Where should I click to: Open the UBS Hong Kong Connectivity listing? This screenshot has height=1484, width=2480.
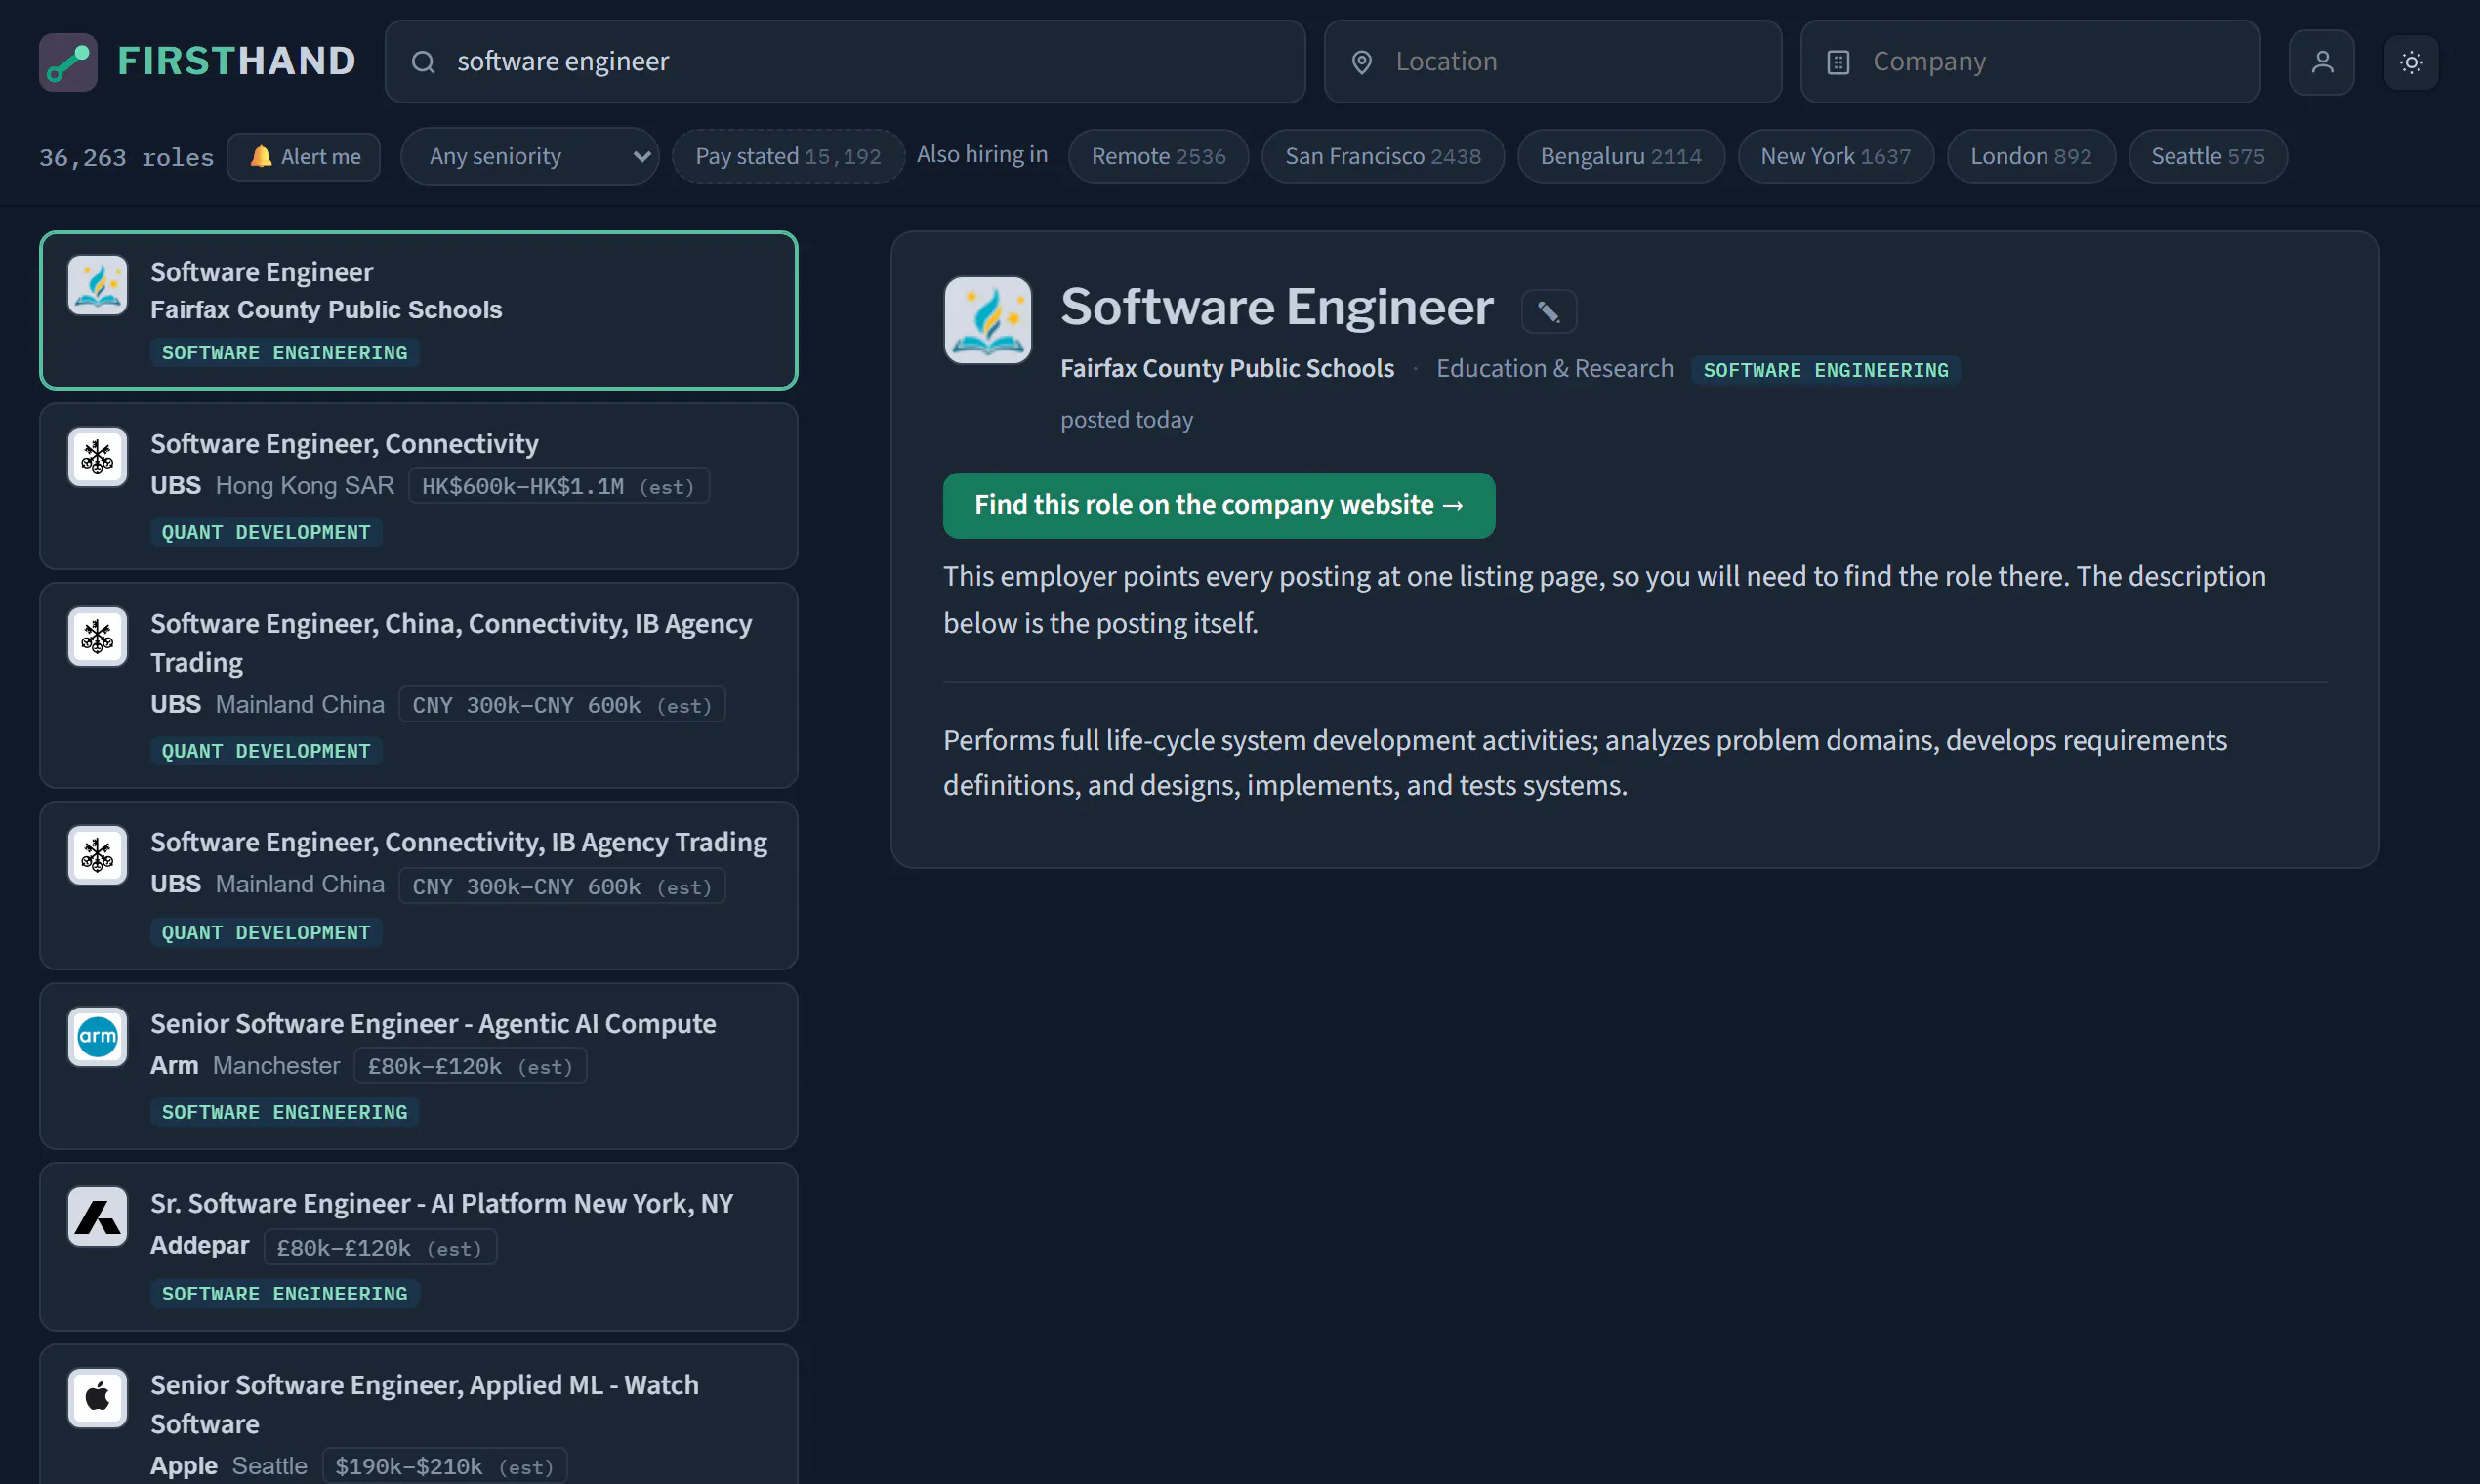pos(418,487)
